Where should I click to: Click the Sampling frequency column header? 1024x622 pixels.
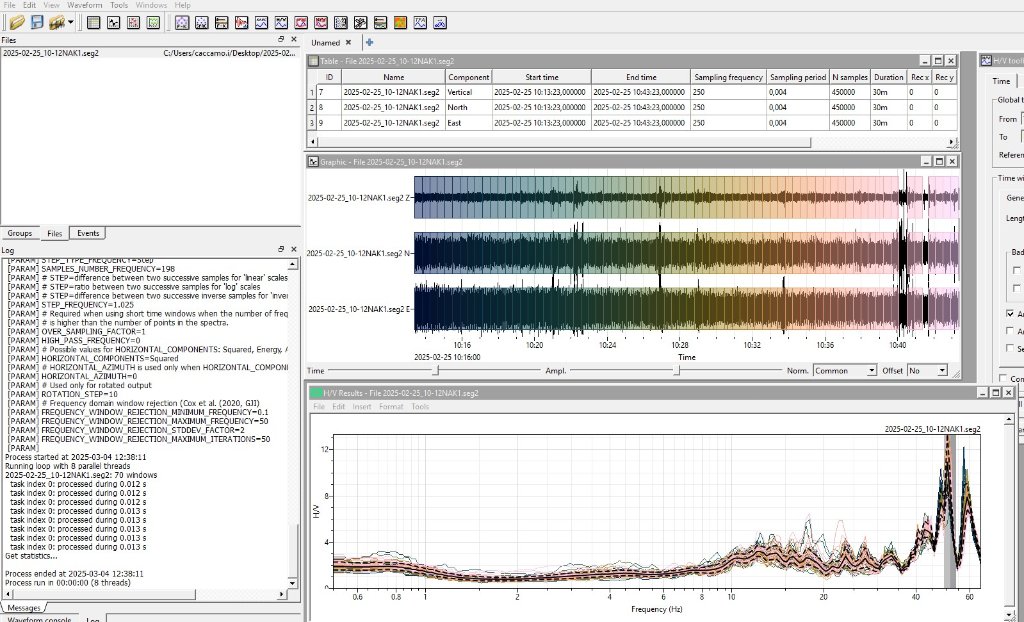pyautogui.click(x=729, y=77)
